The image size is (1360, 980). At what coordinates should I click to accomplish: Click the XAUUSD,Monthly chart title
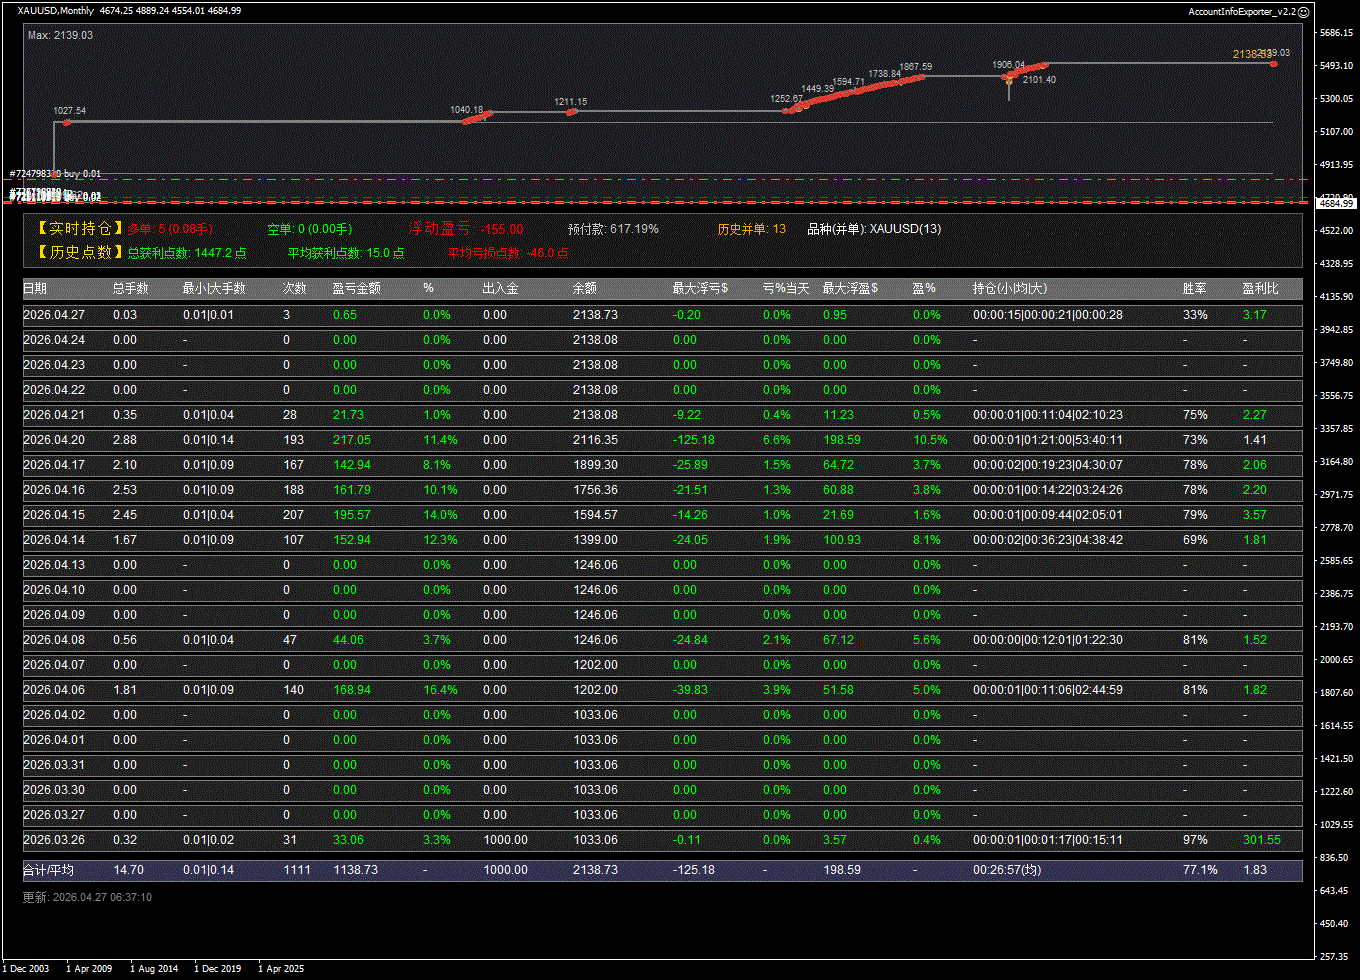56,11
